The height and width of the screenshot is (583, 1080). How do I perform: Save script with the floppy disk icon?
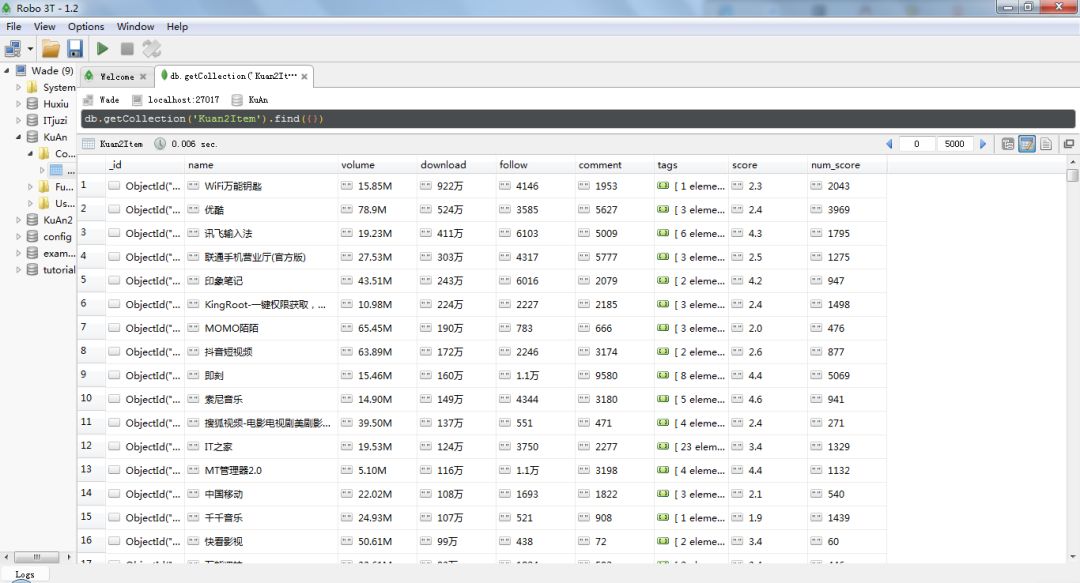point(74,48)
